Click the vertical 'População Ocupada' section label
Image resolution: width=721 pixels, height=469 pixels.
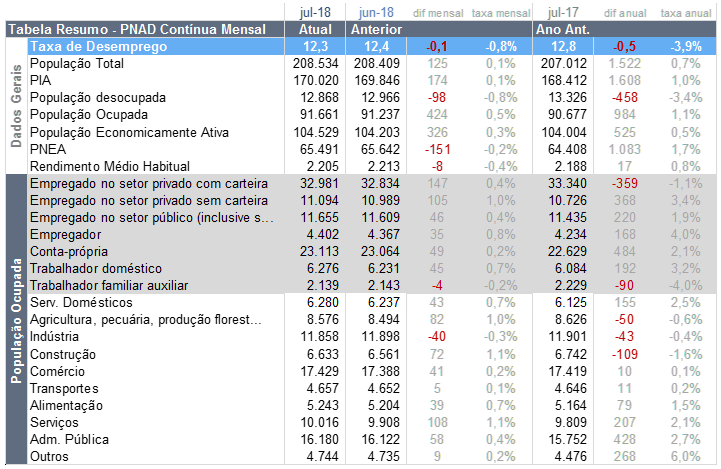coord(17,320)
